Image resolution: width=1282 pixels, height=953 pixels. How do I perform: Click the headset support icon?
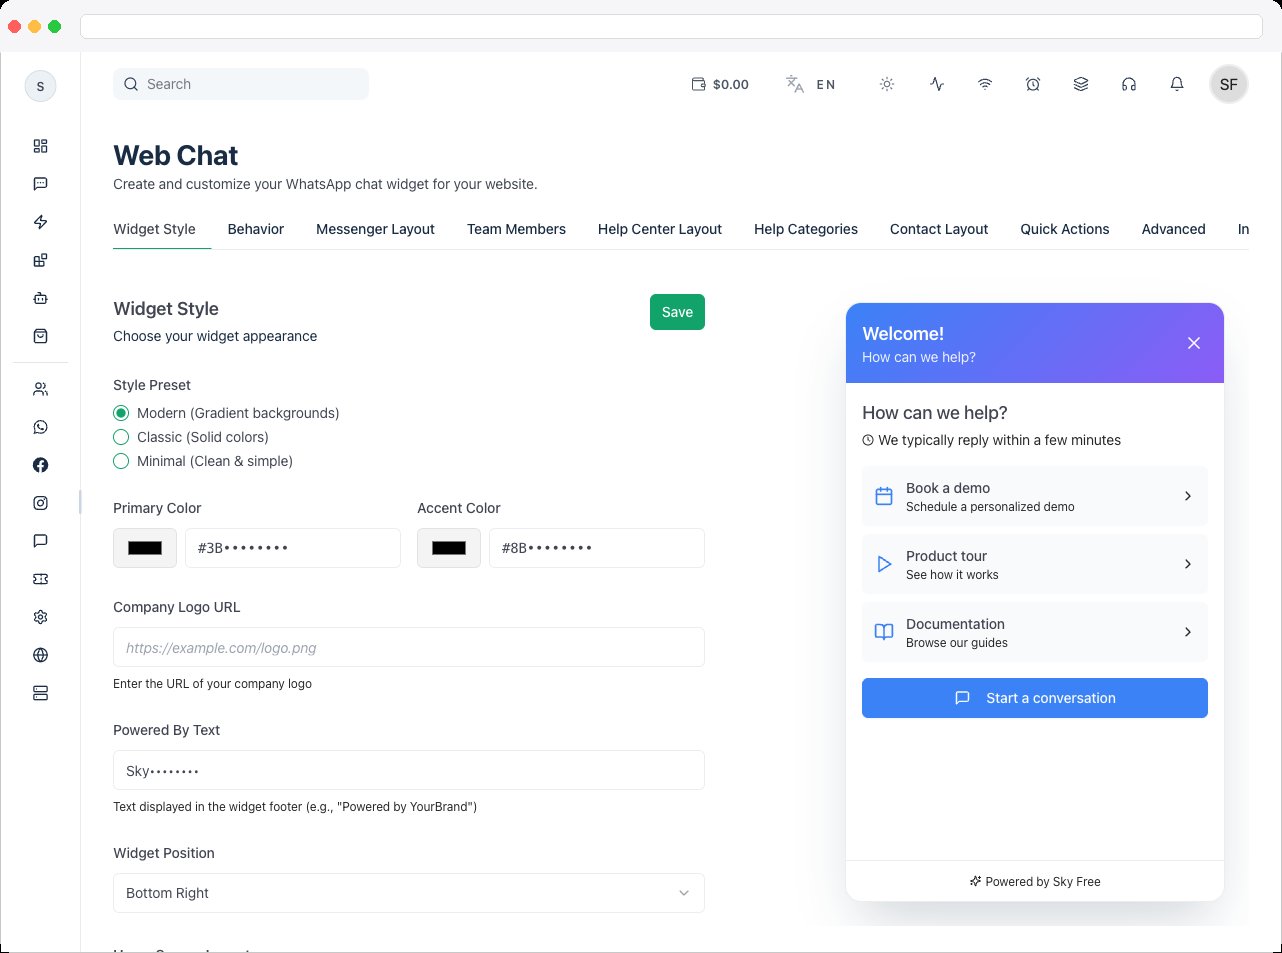(1129, 84)
